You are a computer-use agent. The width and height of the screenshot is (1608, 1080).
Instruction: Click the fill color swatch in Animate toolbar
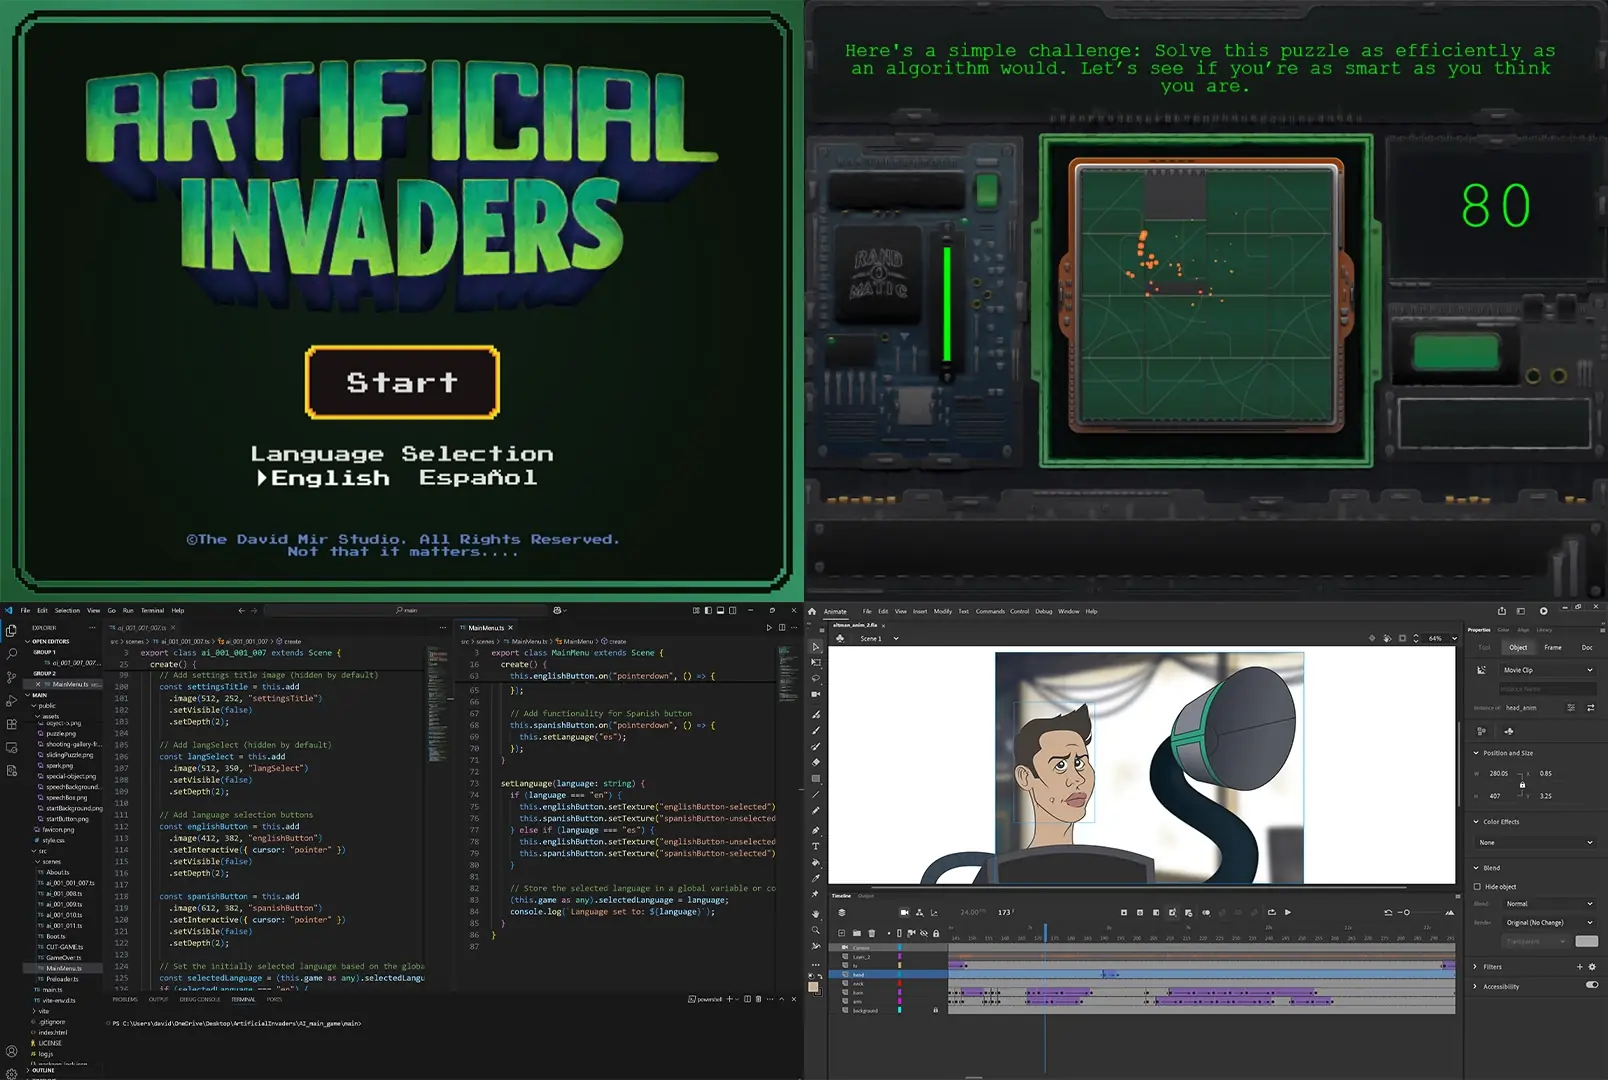tap(814, 987)
